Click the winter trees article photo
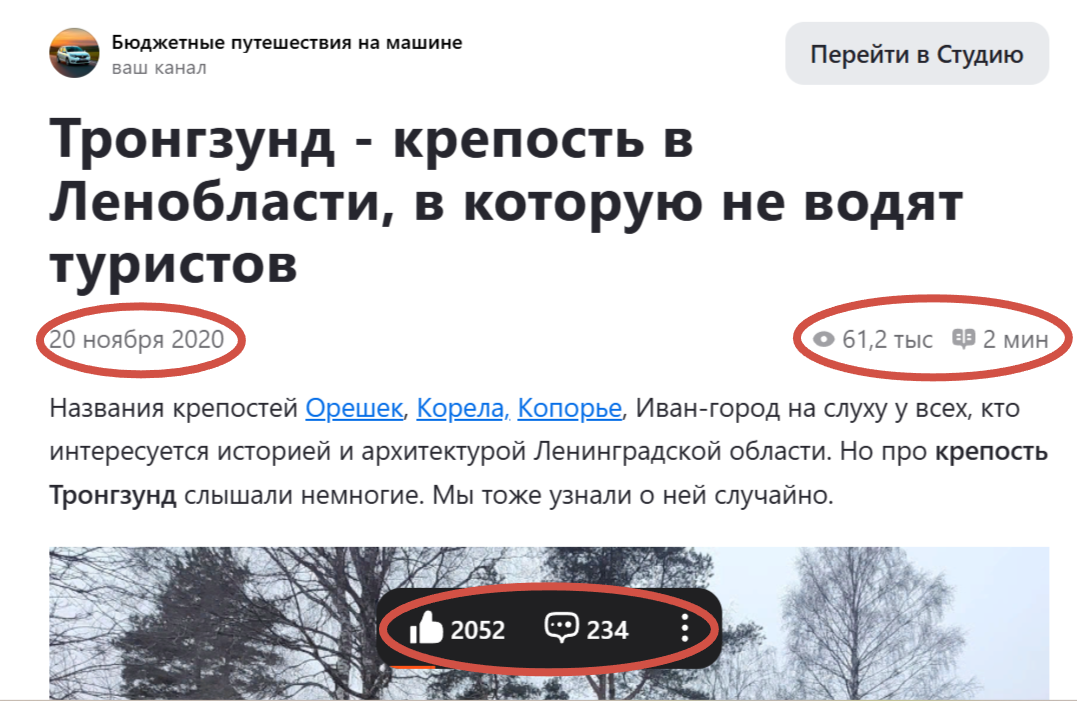 [x=549, y=623]
